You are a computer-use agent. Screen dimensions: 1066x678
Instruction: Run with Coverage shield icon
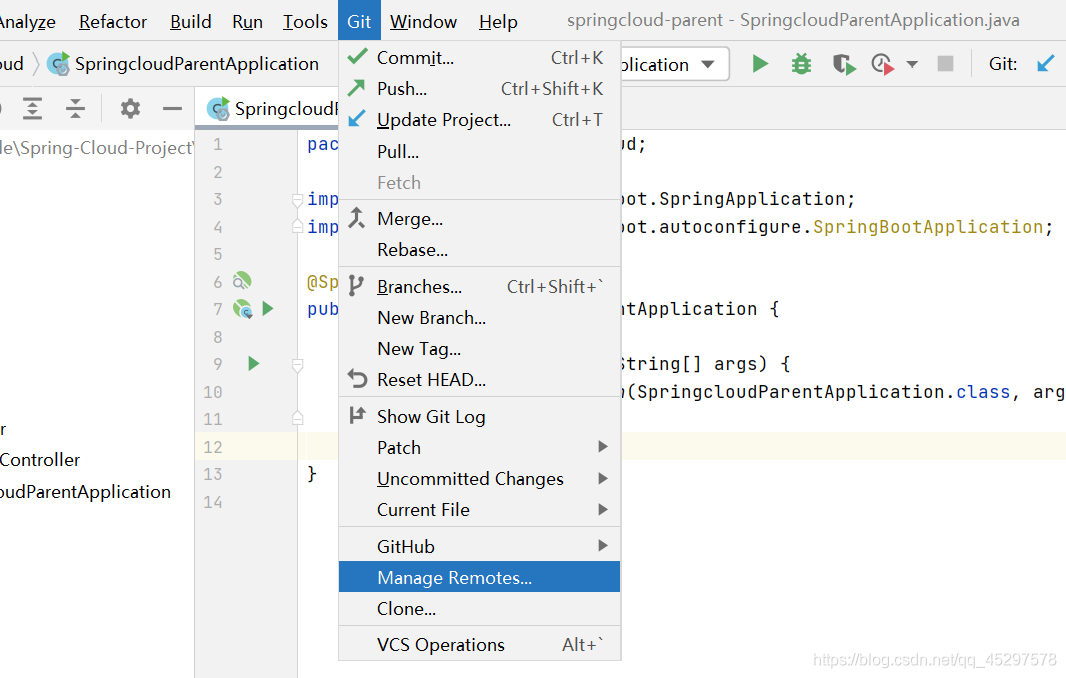coord(844,64)
